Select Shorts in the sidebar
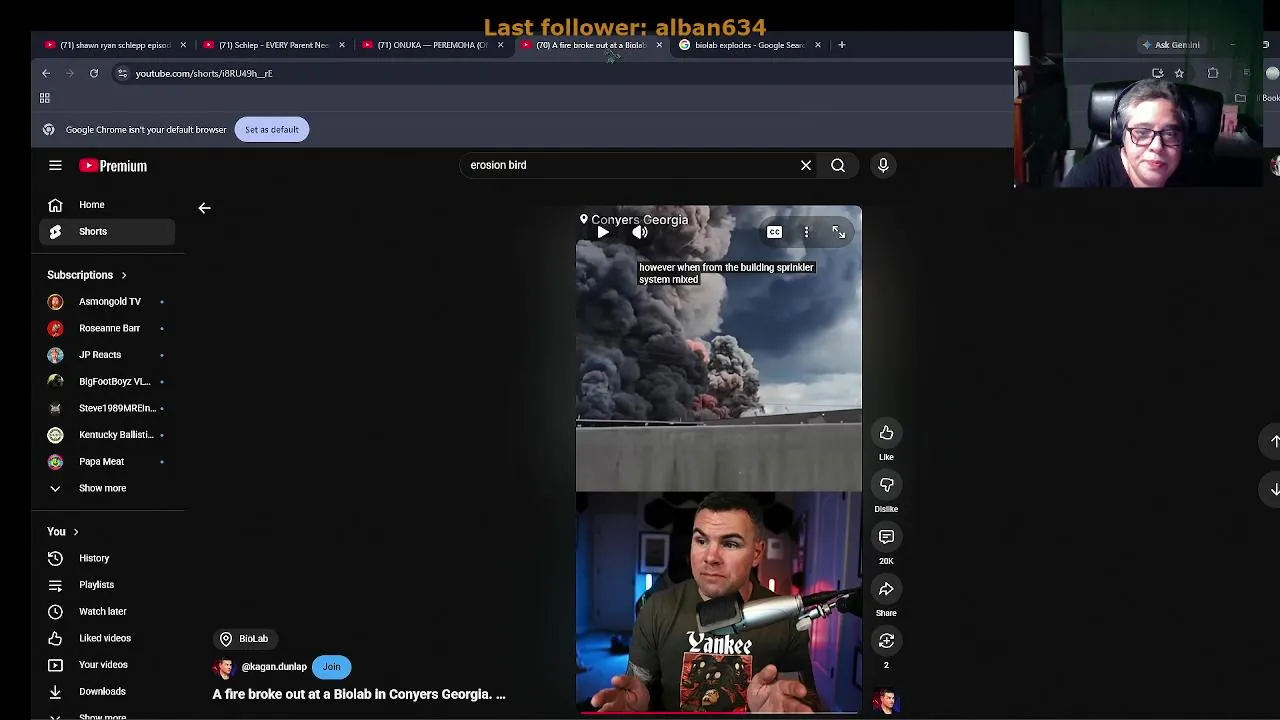Screen dimensions: 1280x720 [x=108, y=231]
